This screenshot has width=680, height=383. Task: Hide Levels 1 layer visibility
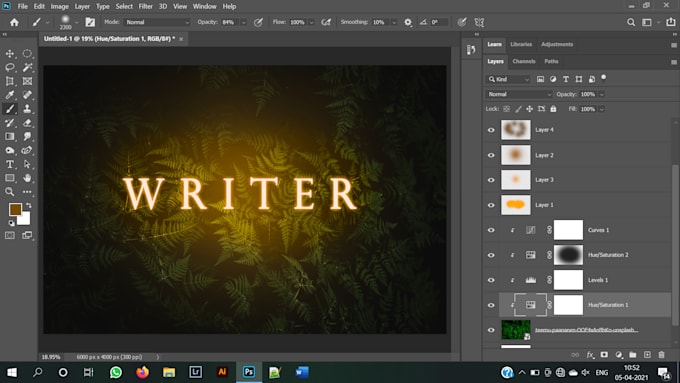[491, 280]
